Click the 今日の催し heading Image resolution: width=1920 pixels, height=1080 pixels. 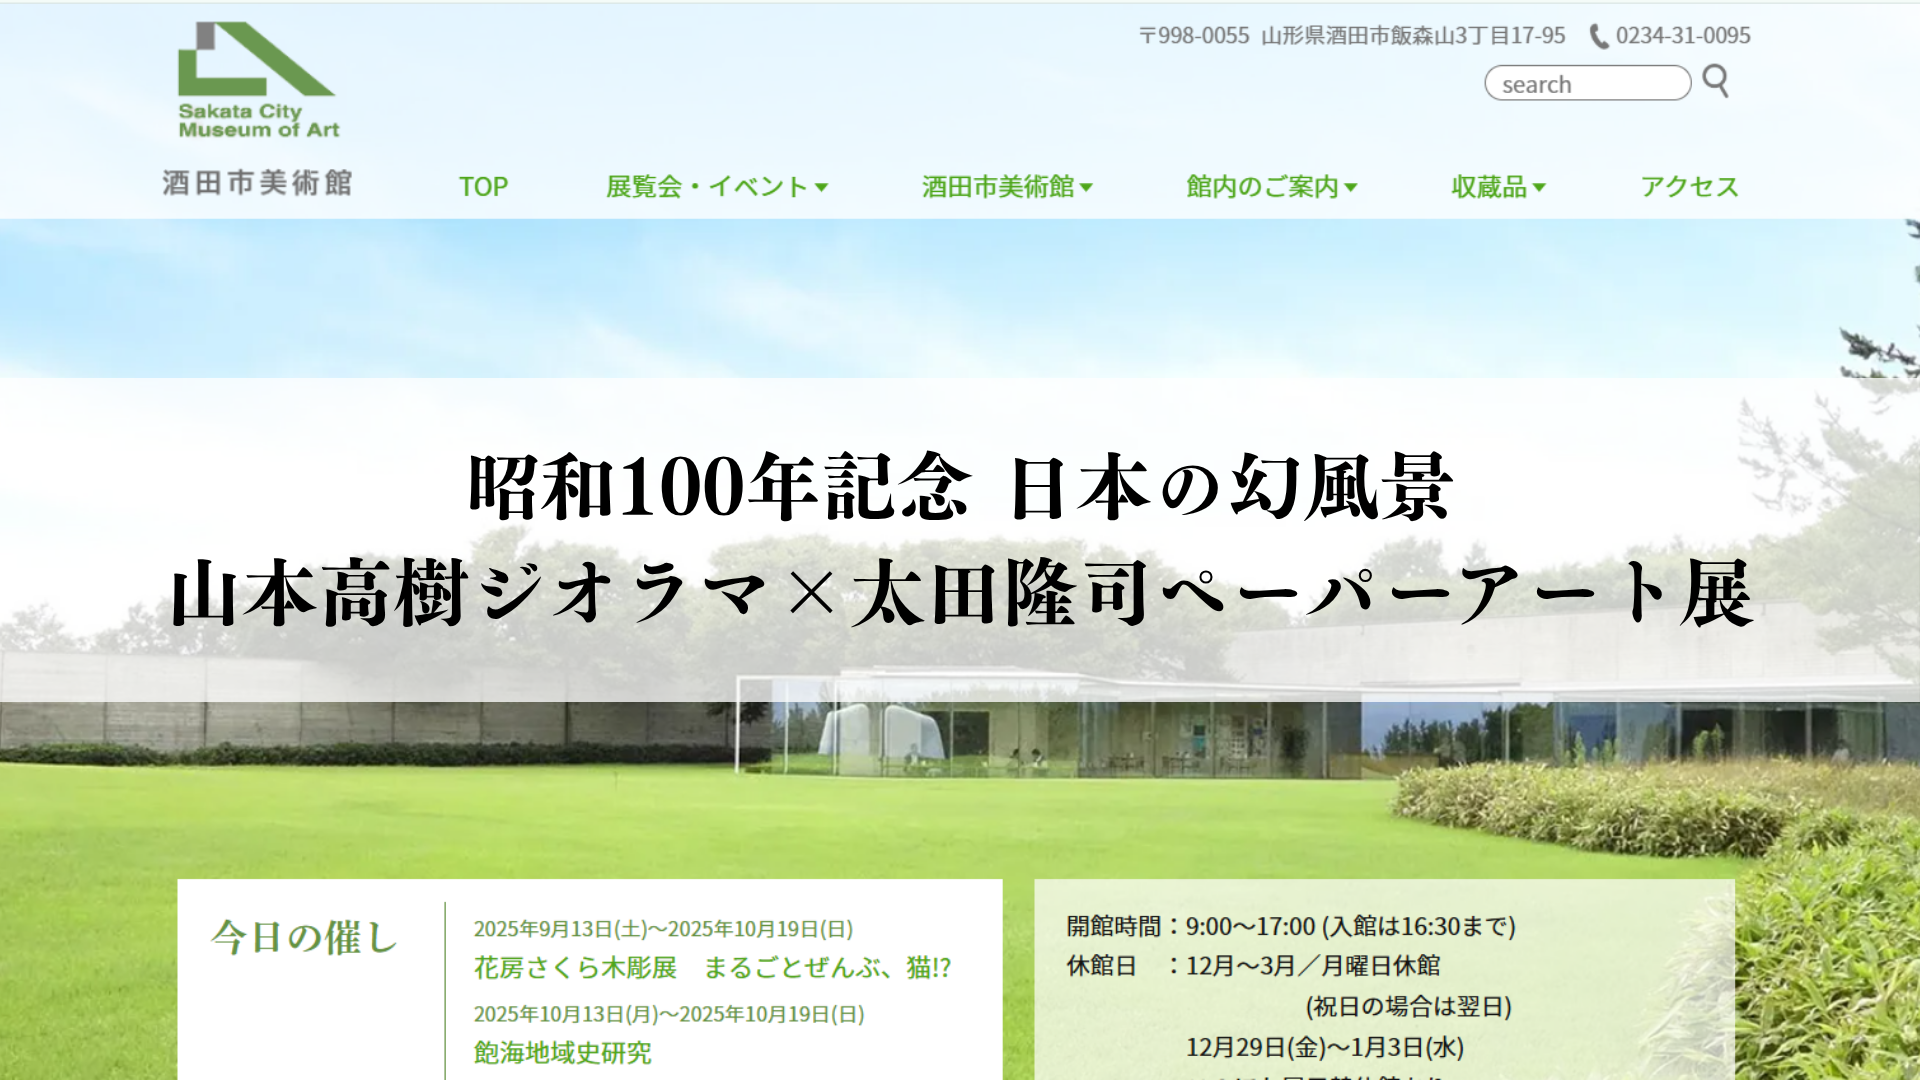305,938
